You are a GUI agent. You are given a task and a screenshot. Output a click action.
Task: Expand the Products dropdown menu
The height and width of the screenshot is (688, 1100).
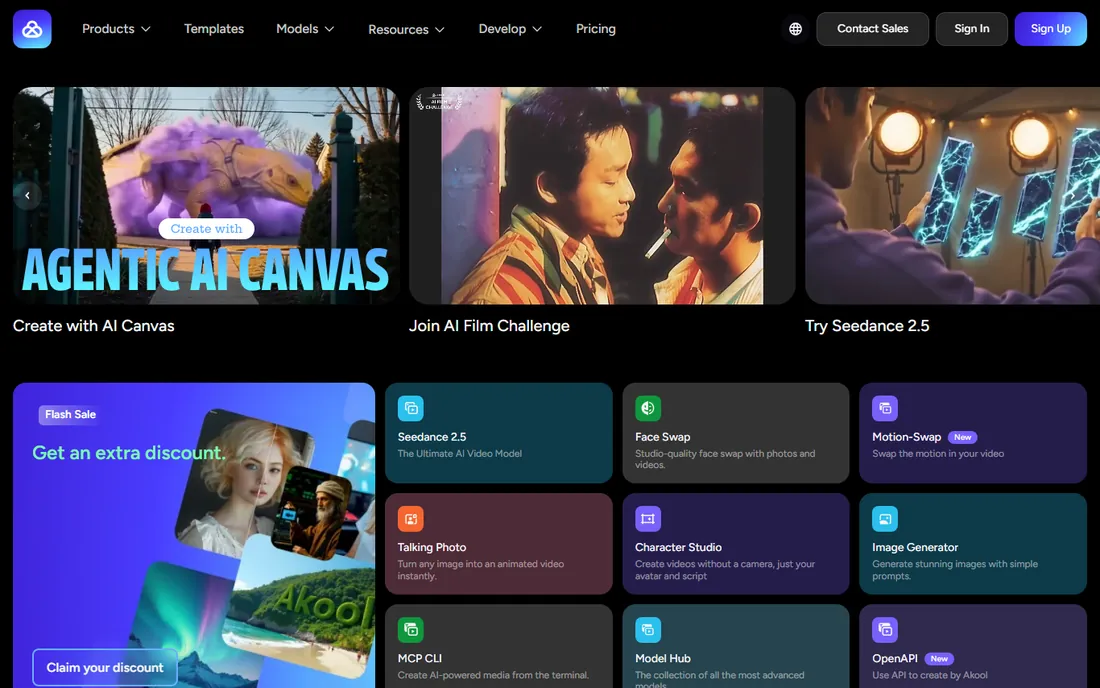[x=116, y=29]
